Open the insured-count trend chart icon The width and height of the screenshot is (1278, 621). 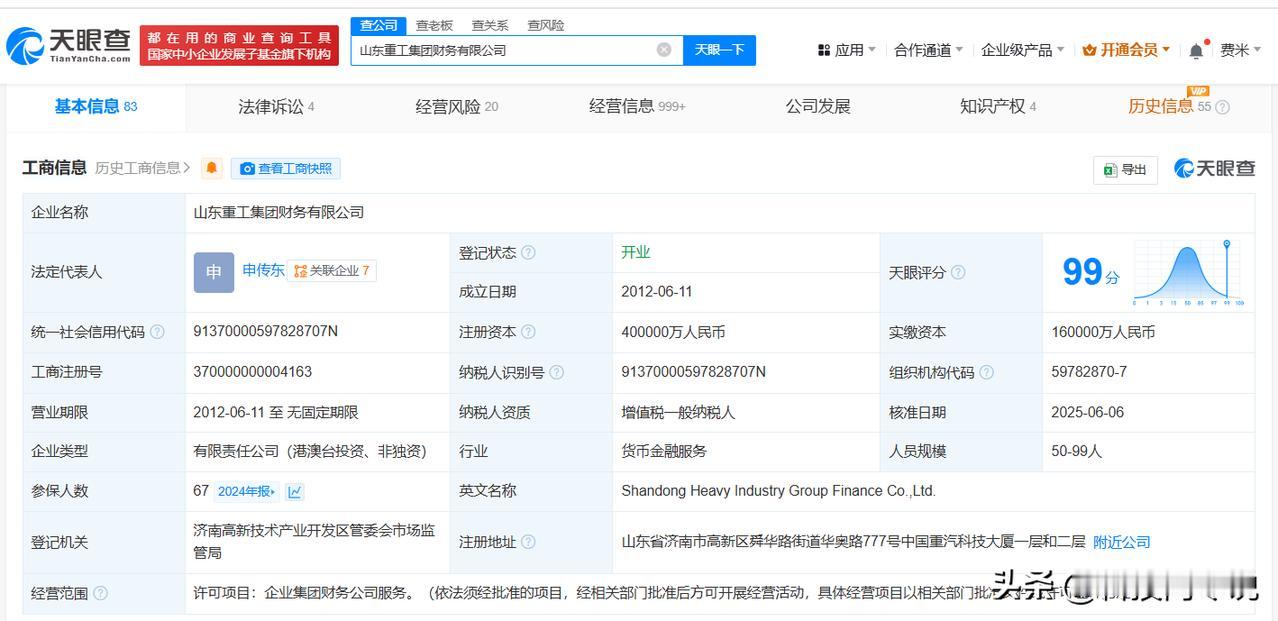pos(295,491)
